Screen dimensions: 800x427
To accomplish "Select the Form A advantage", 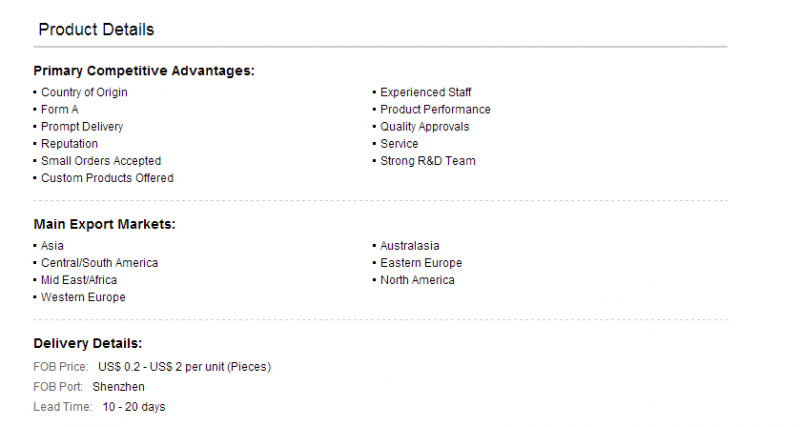I will coord(60,110).
